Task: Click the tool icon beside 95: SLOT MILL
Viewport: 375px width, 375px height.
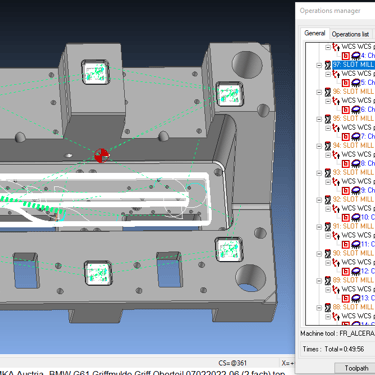Action: pyautogui.click(x=328, y=119)
